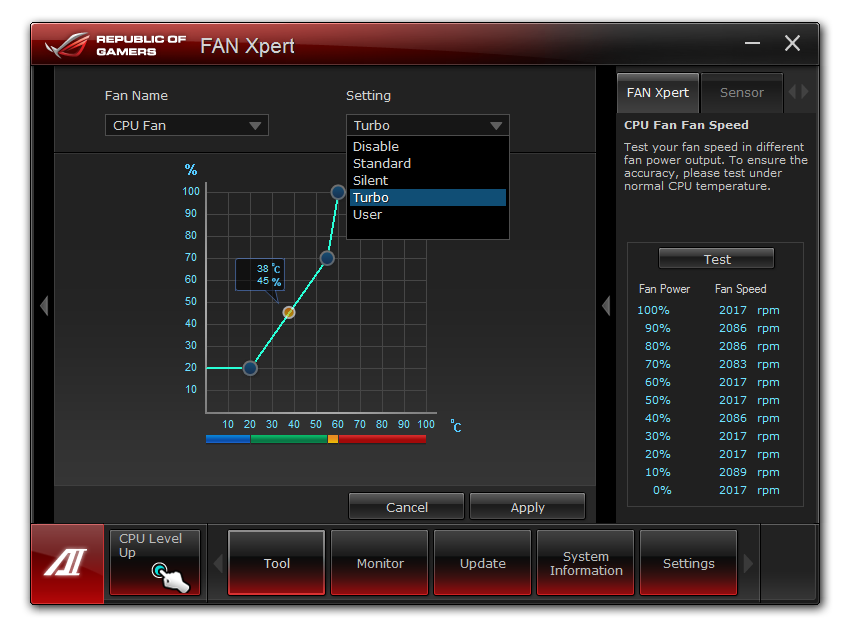Click arrow between graph and sensor panel

click(606, 306)
